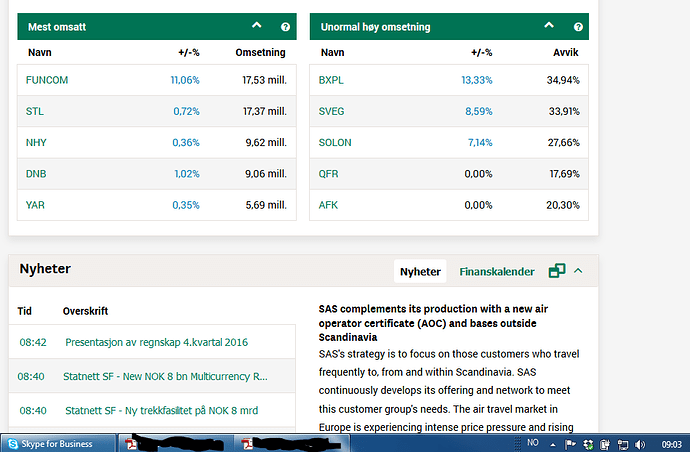Click BXPL's 13,33% change value

(477, 80)
